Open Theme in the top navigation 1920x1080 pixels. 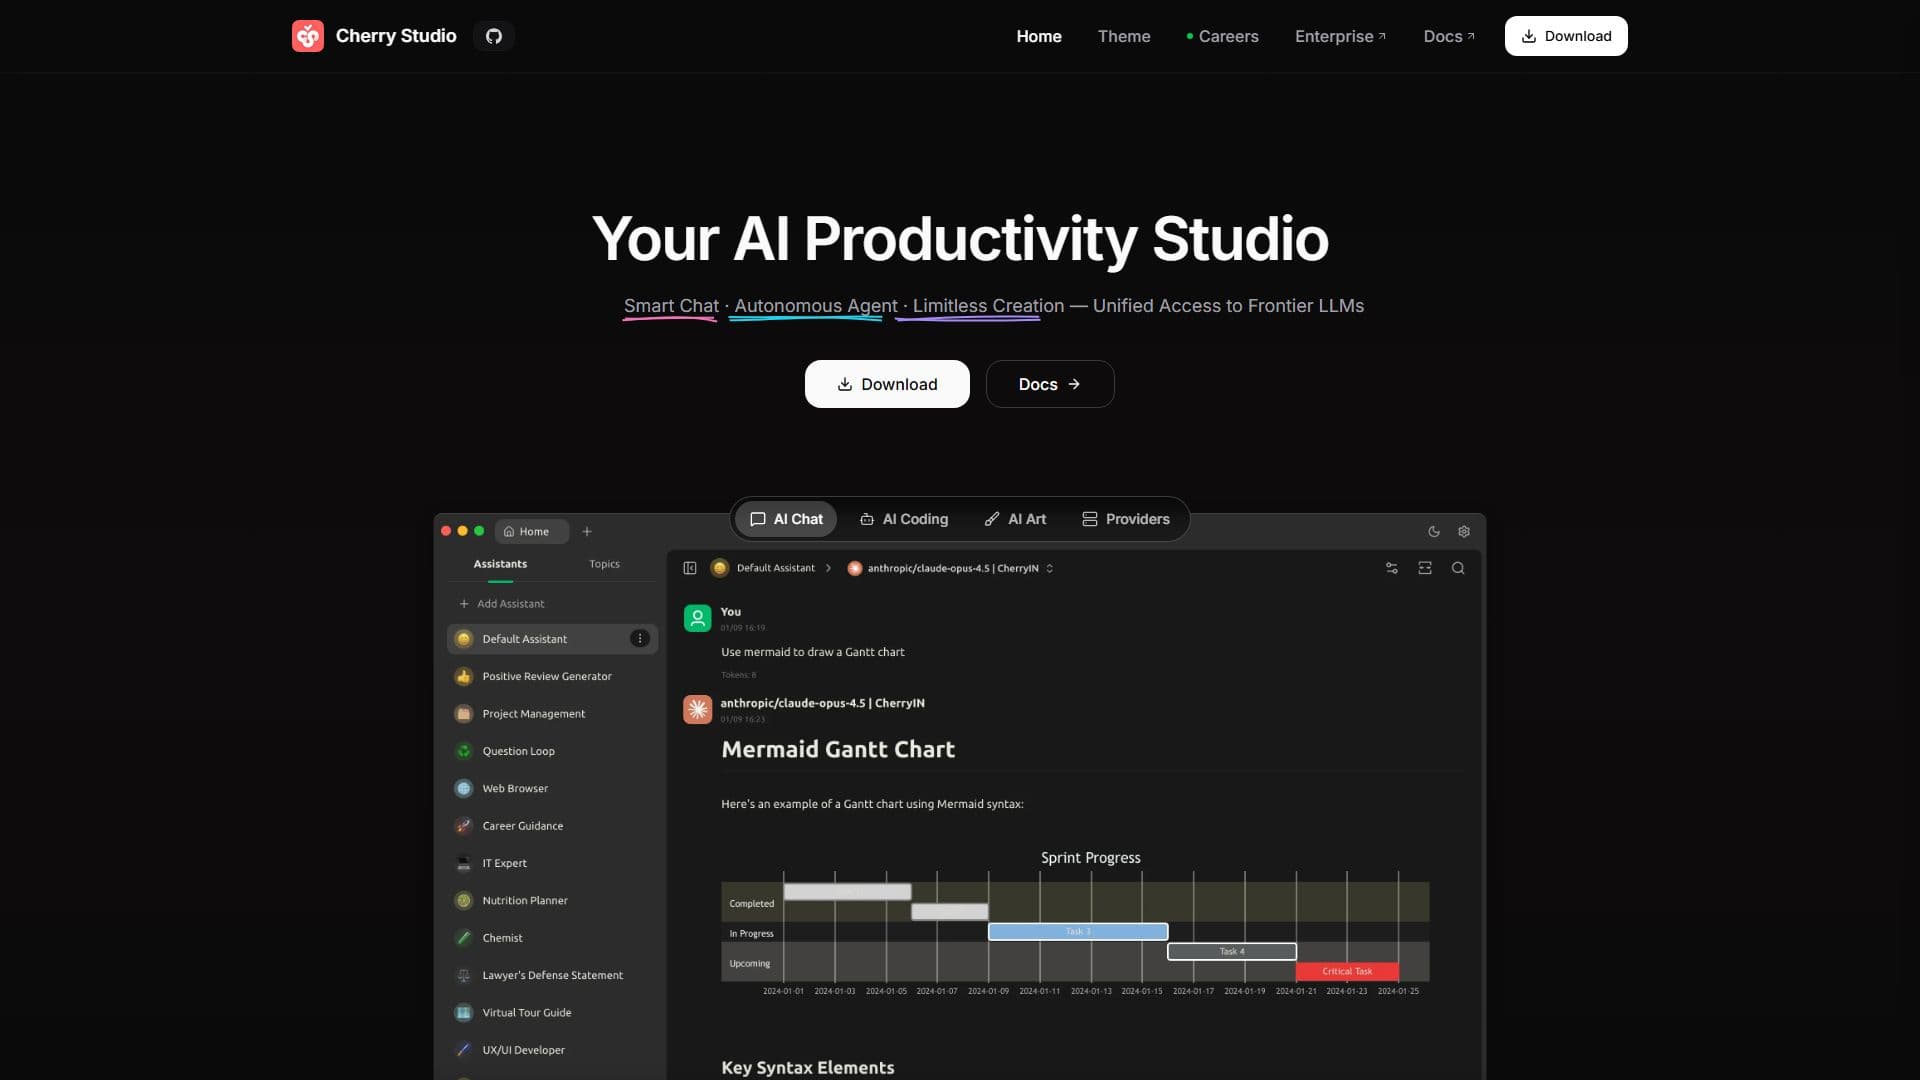click(1124, 36)
